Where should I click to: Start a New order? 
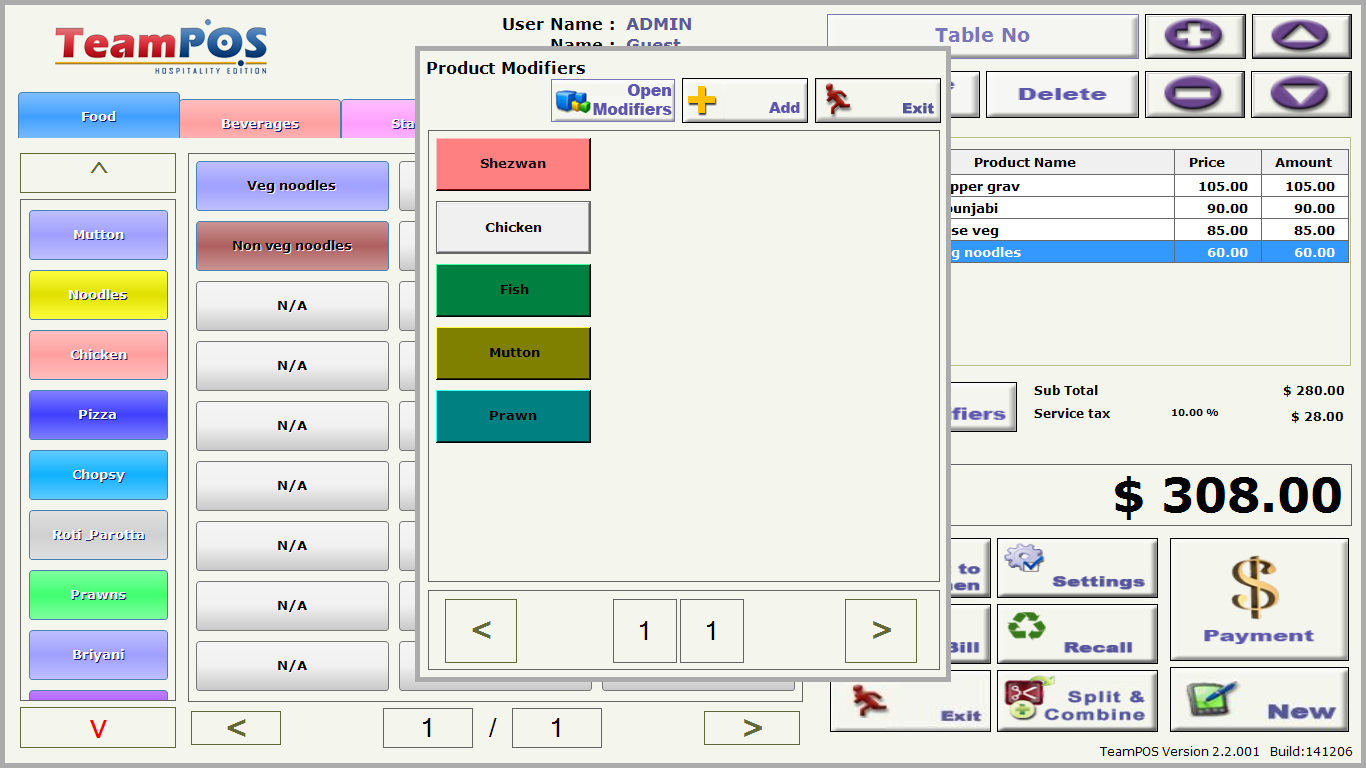click(1258, 701)
